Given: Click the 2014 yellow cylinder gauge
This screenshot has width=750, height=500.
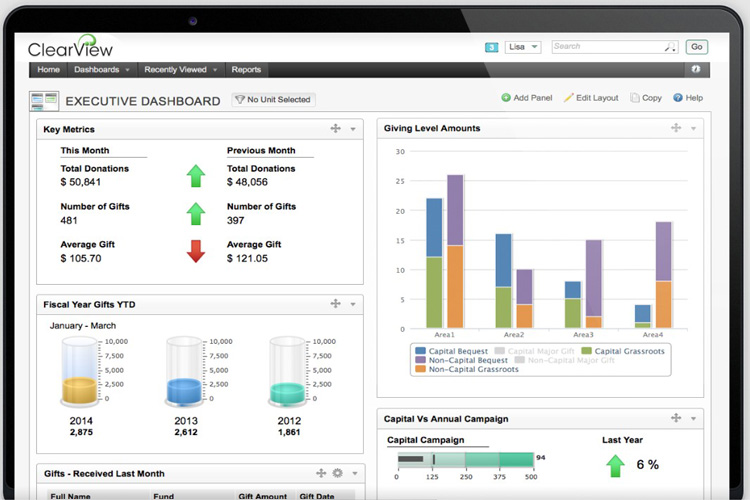Looking at the screenshot, I should click(x=79, y=371).
